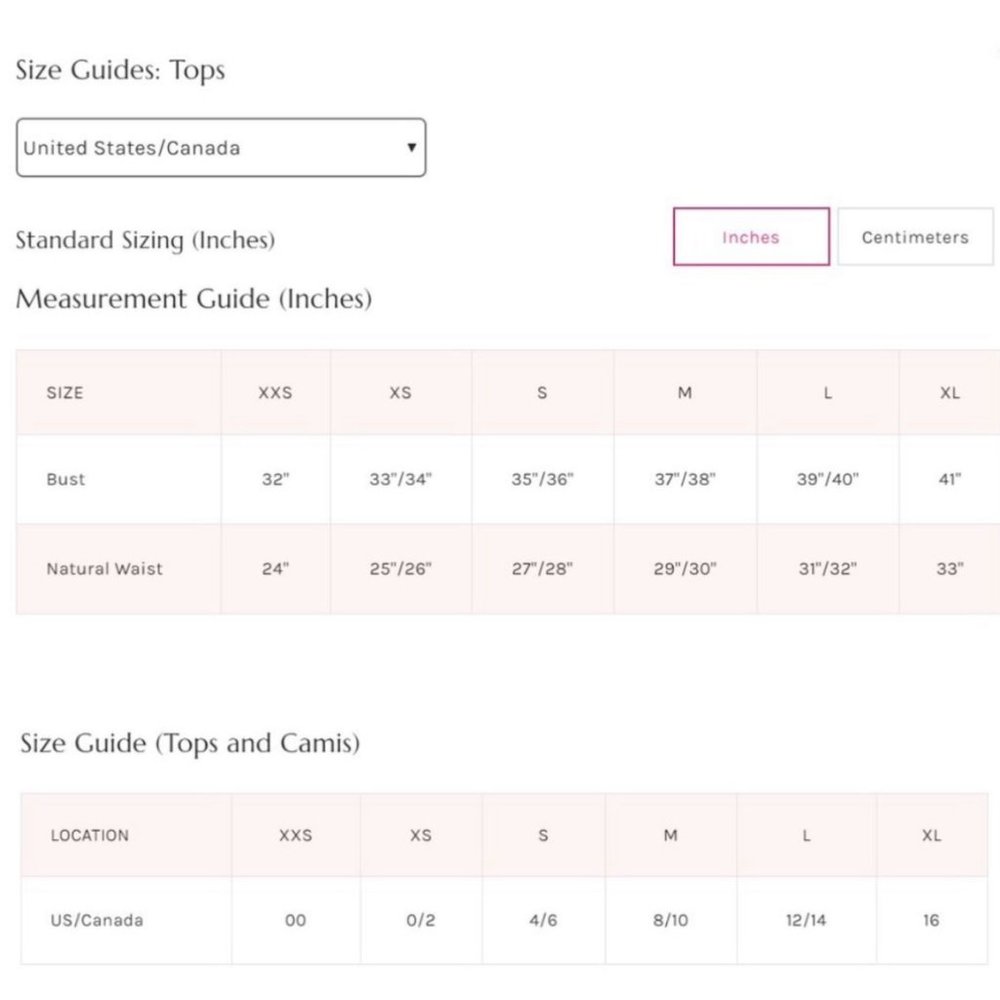Click the 25"/26" natural waist cell
Viewport: 1000px width, 1000px height.
click(x=400, y=569)
